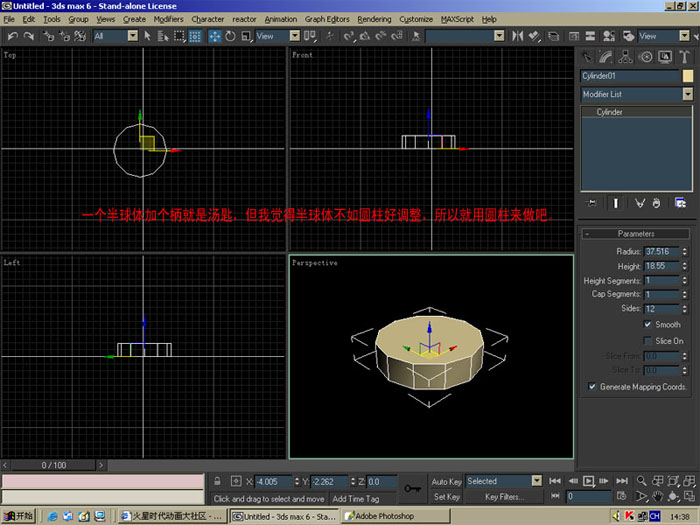This screenshot has width=700, height=525.
Task: Toggle the Selection Lock padlock
Action: coord(217,481)
